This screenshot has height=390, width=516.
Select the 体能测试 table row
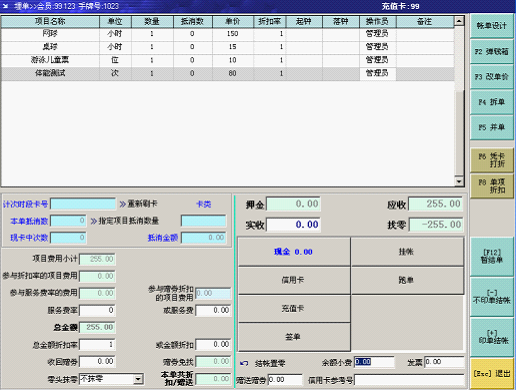point(228,73)
